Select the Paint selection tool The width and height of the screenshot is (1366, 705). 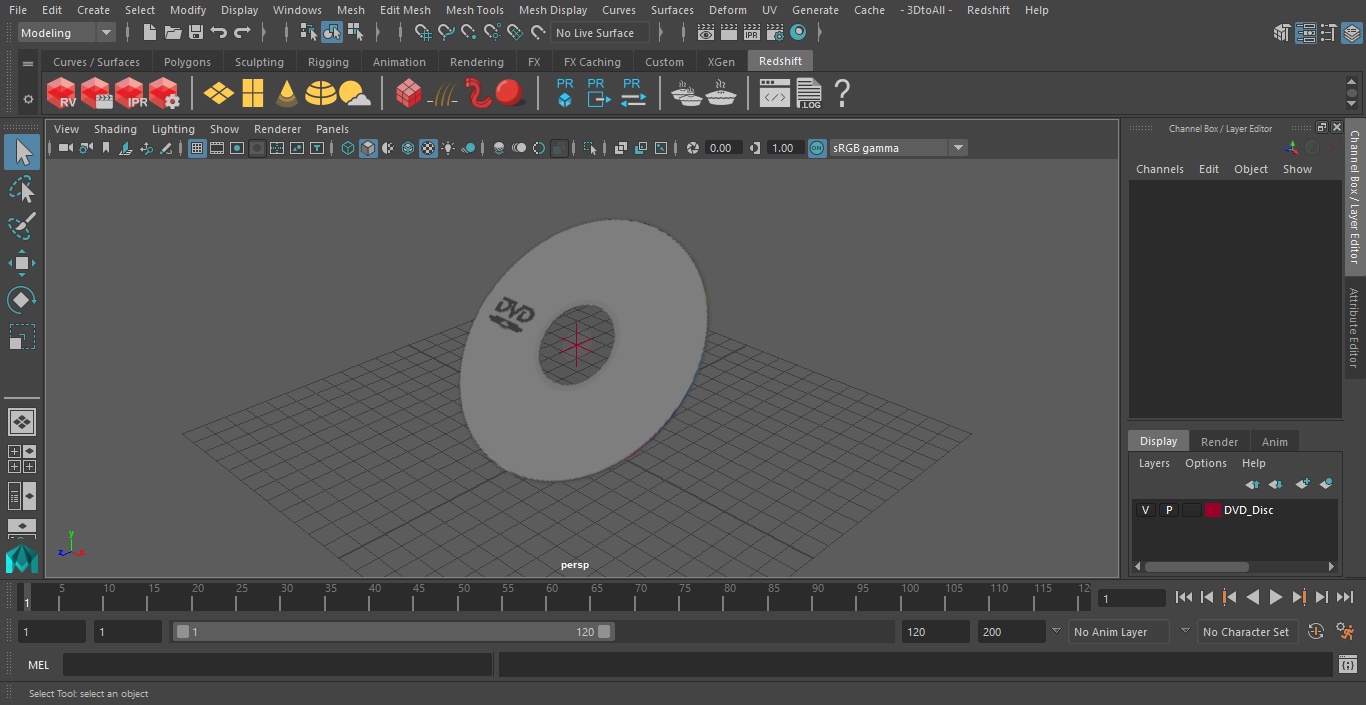pos(22,226)
